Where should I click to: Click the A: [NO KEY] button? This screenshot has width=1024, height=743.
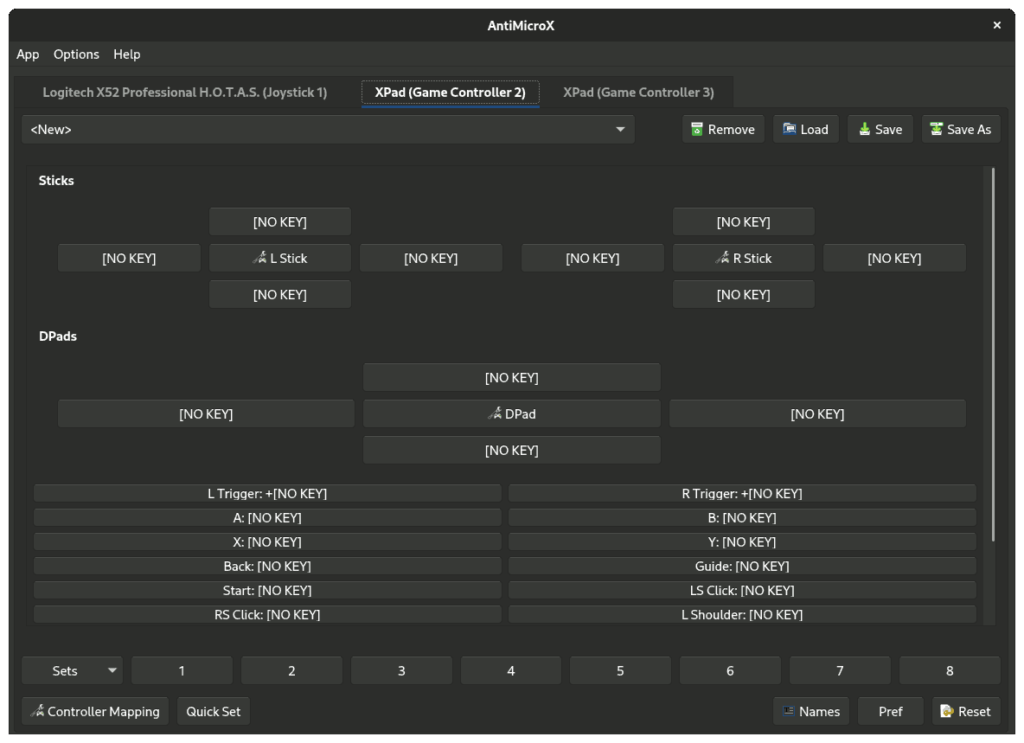pyautogui.click(x=267, y=518)
